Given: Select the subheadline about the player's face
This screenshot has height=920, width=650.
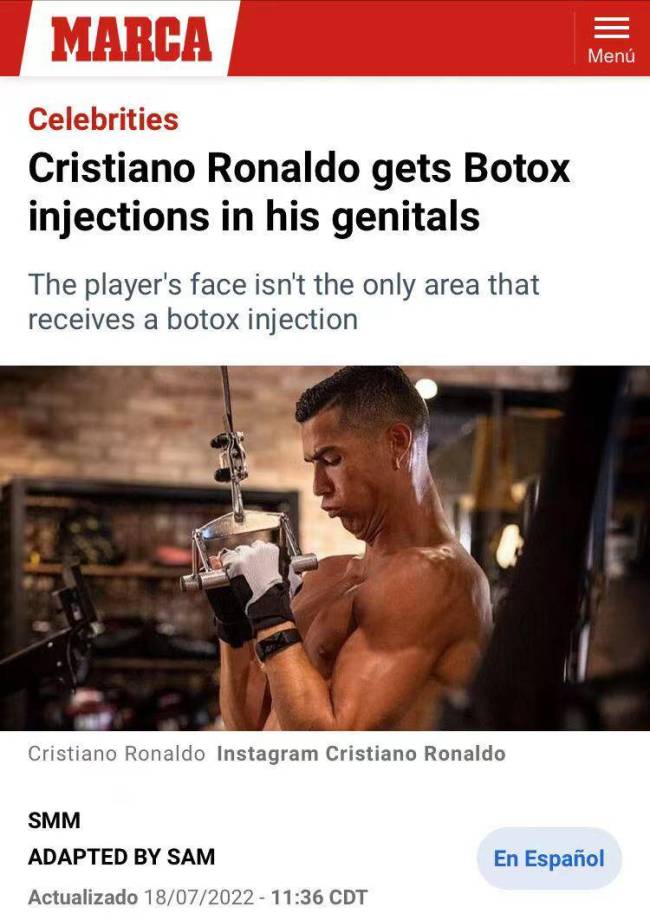Looking at the screenshot, I should click(x=283, y=302).
